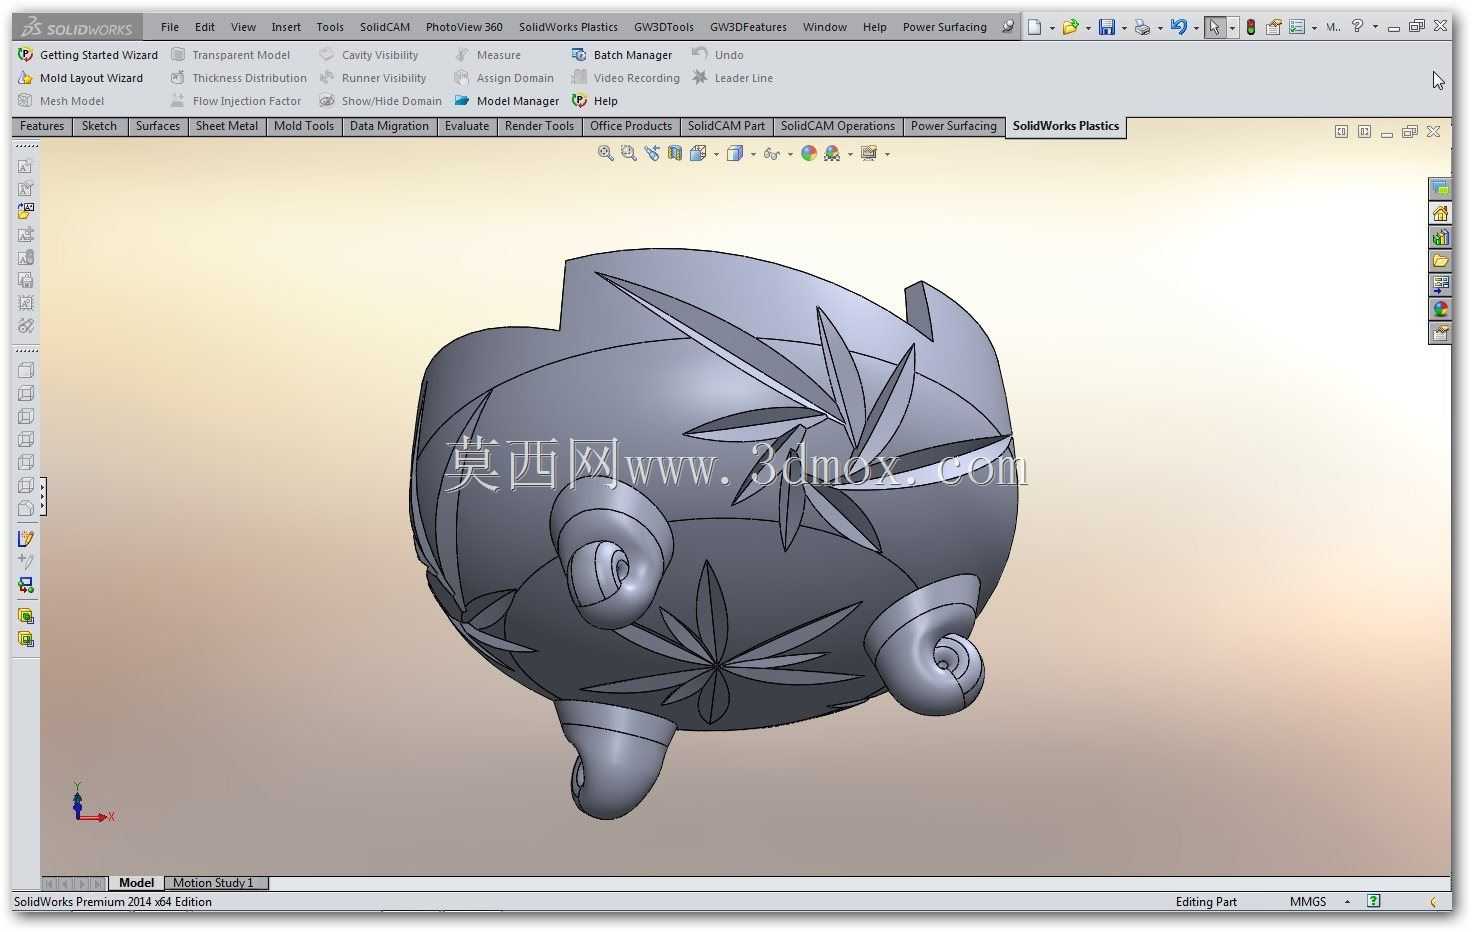Screen dimensions: 1472x932
Task: Click the View Settings monitor icon
Action: [x=868, y=153]
